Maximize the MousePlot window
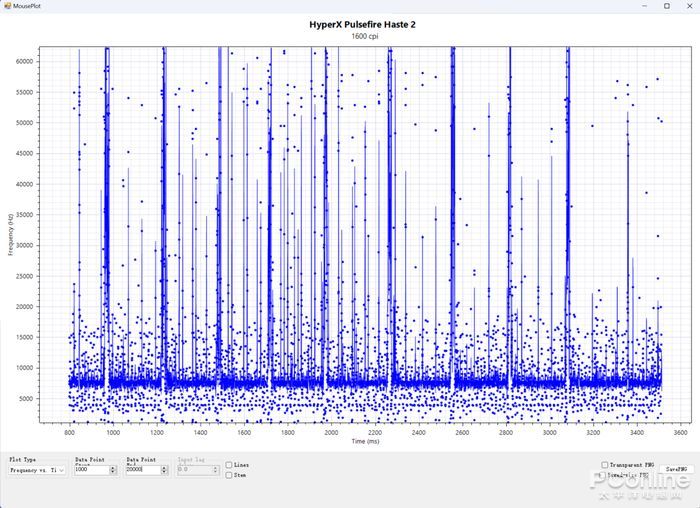 tap(667, 6)
